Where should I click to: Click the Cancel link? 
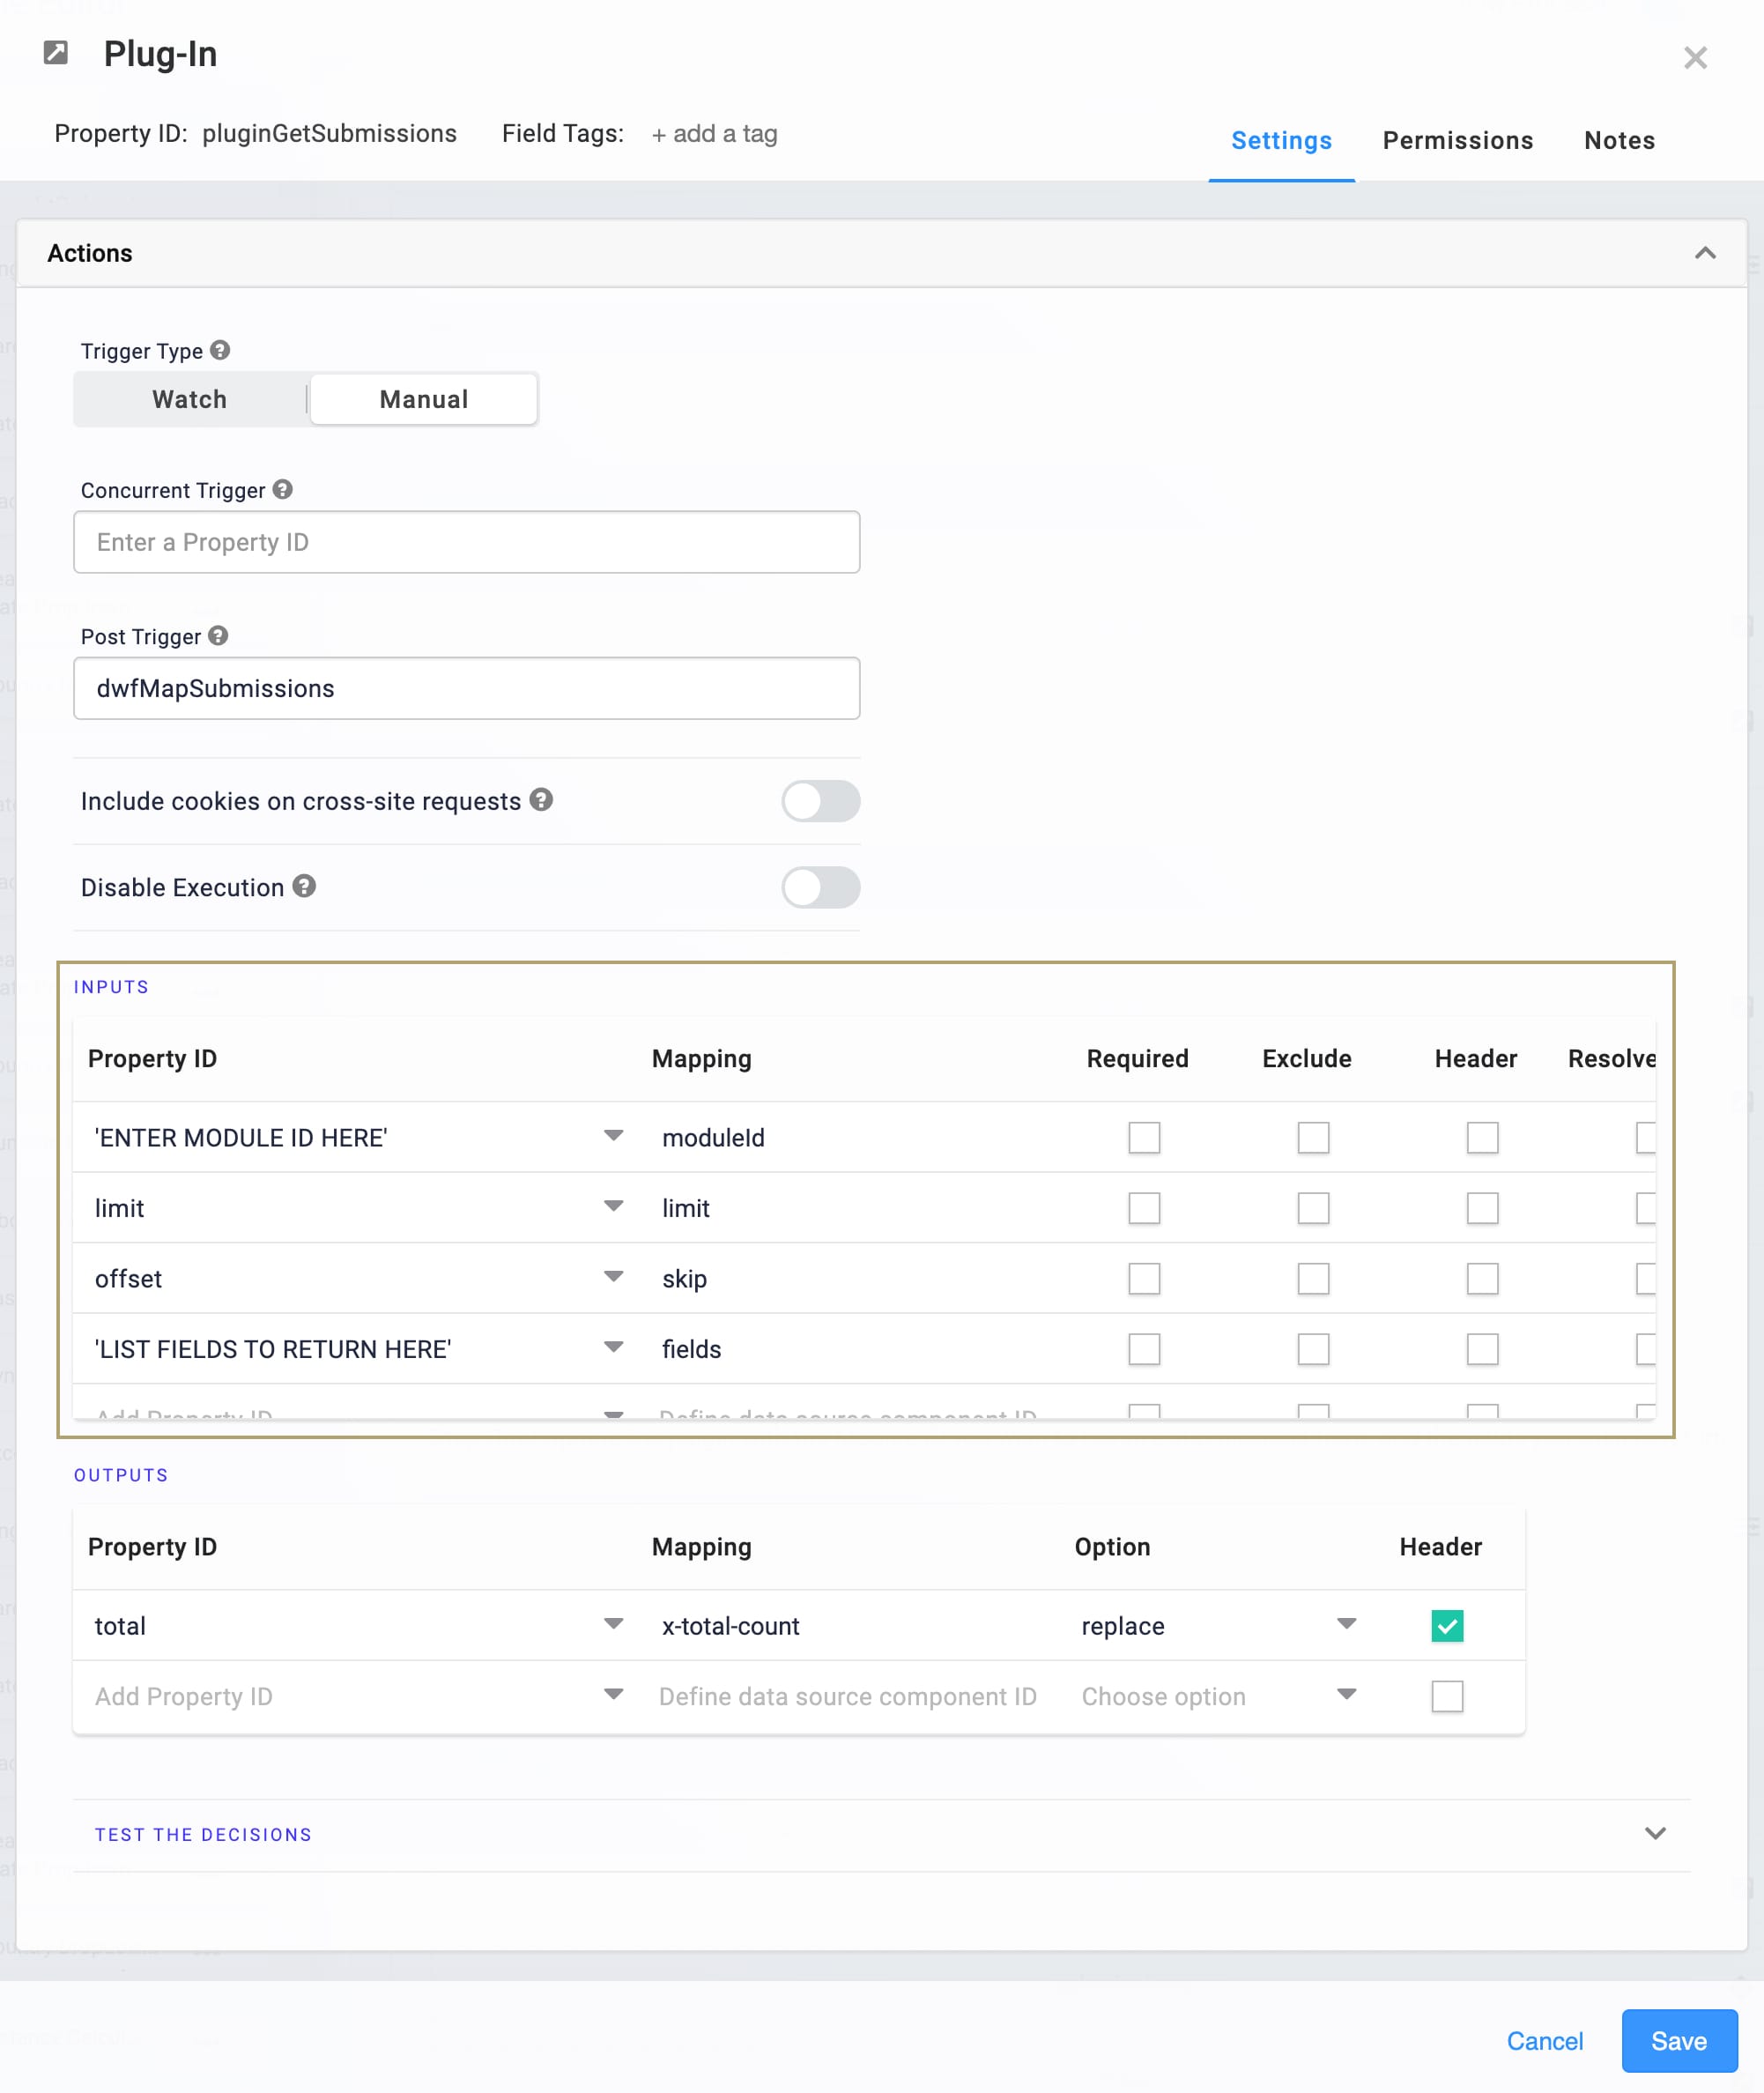coord(1544,2041)
